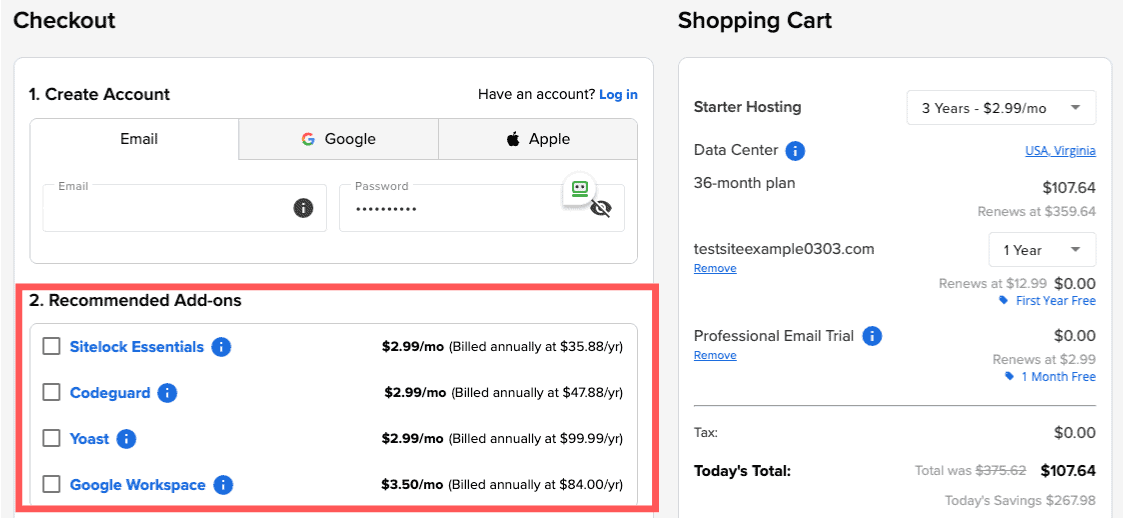Click the info icon next to Data Center
The width and height of the screenshot is (1124, 518).
[x=796, y=151]
